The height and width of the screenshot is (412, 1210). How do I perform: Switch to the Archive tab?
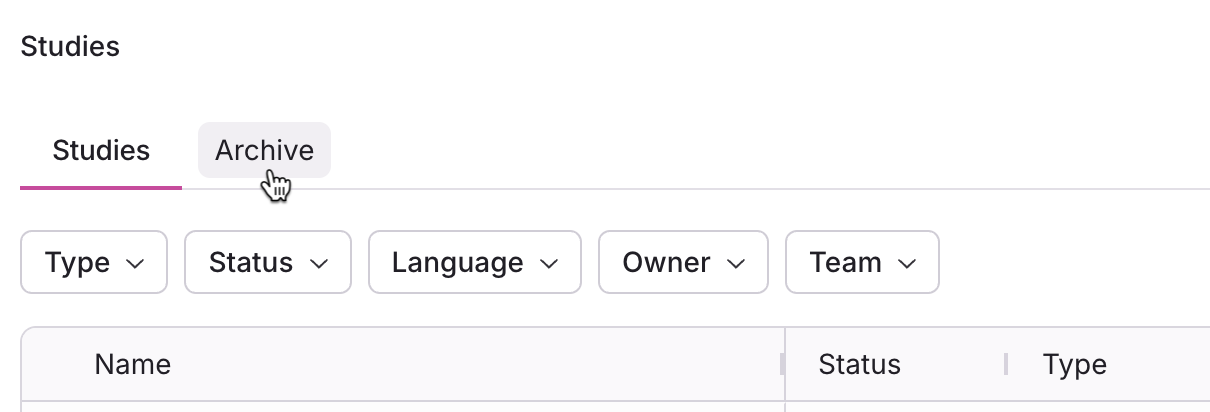pos(264,151)
